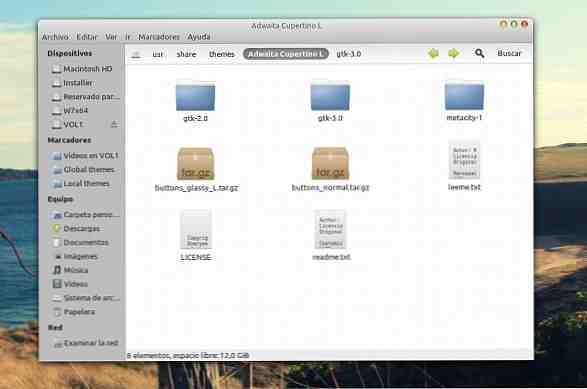Click the Buscar button
This screenshot has height=389, width=587.
point(509,53)
